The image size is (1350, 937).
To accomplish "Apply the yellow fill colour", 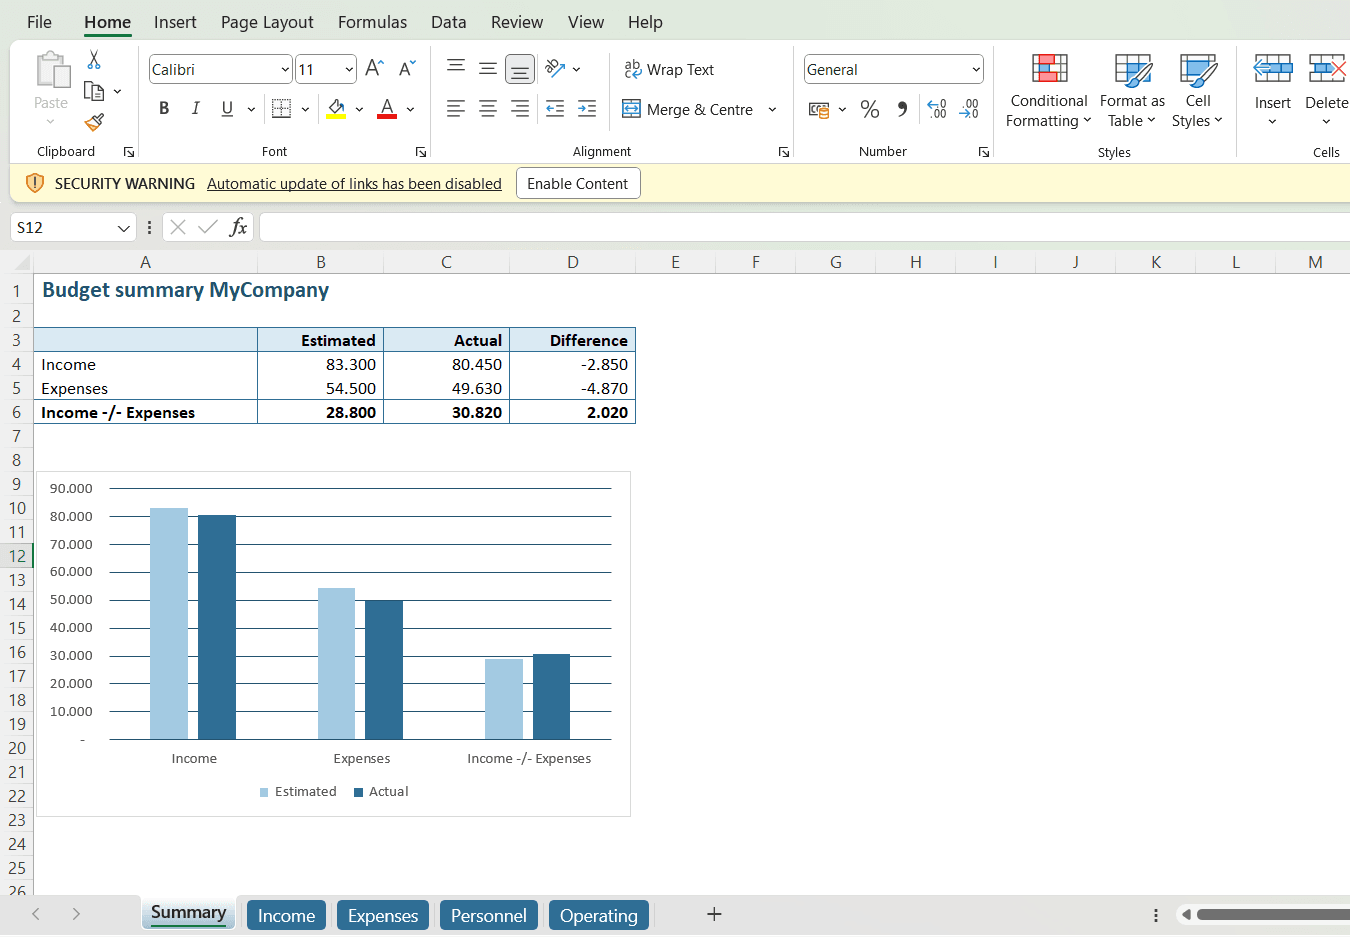I will coord(336,109).
